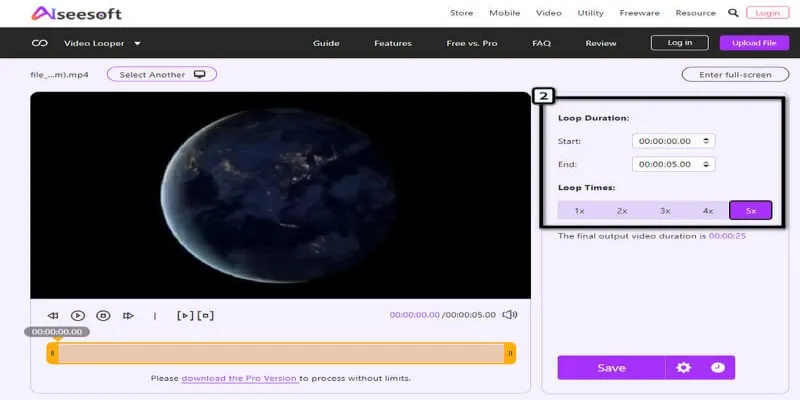Follow download the Pro Version link
The height and width of the screenshot is (400, 800).
point(240,379)
